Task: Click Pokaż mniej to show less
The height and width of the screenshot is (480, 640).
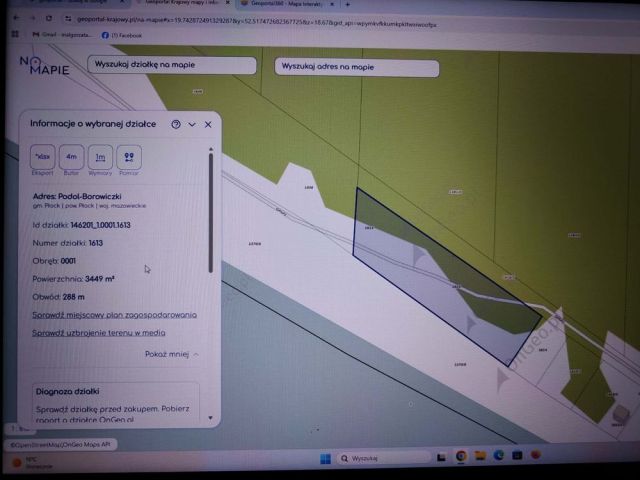Action: (x=171, y=354)
